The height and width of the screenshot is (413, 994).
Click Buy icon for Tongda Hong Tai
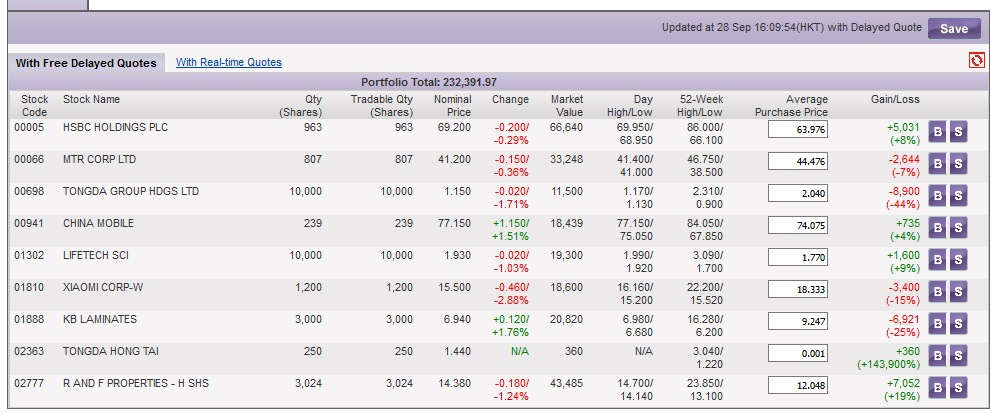click(x=938, y=357)
